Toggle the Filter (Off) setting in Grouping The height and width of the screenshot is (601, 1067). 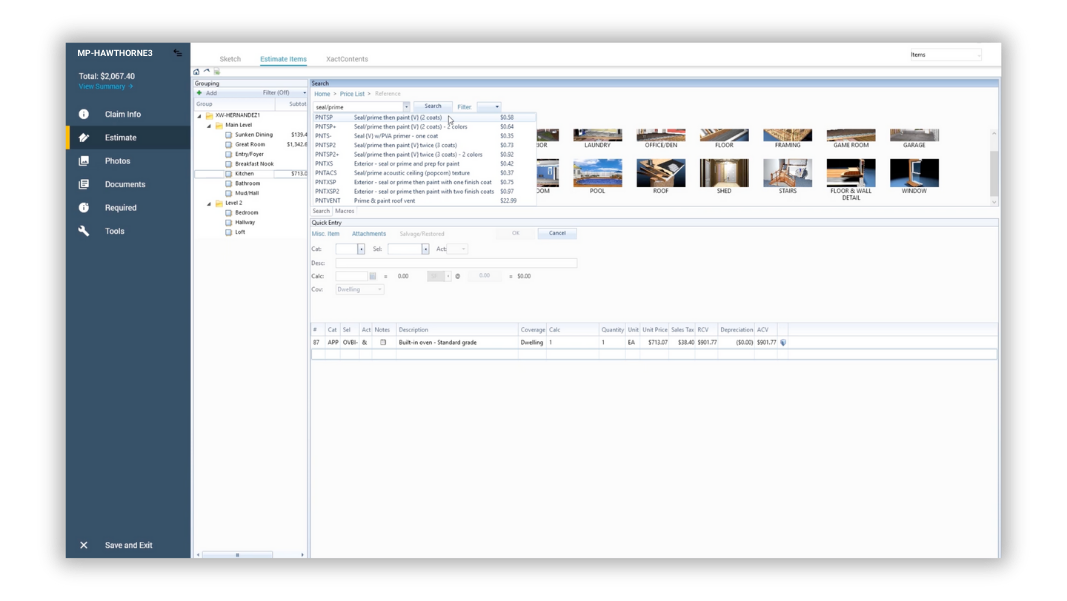(x=274, y=92)
